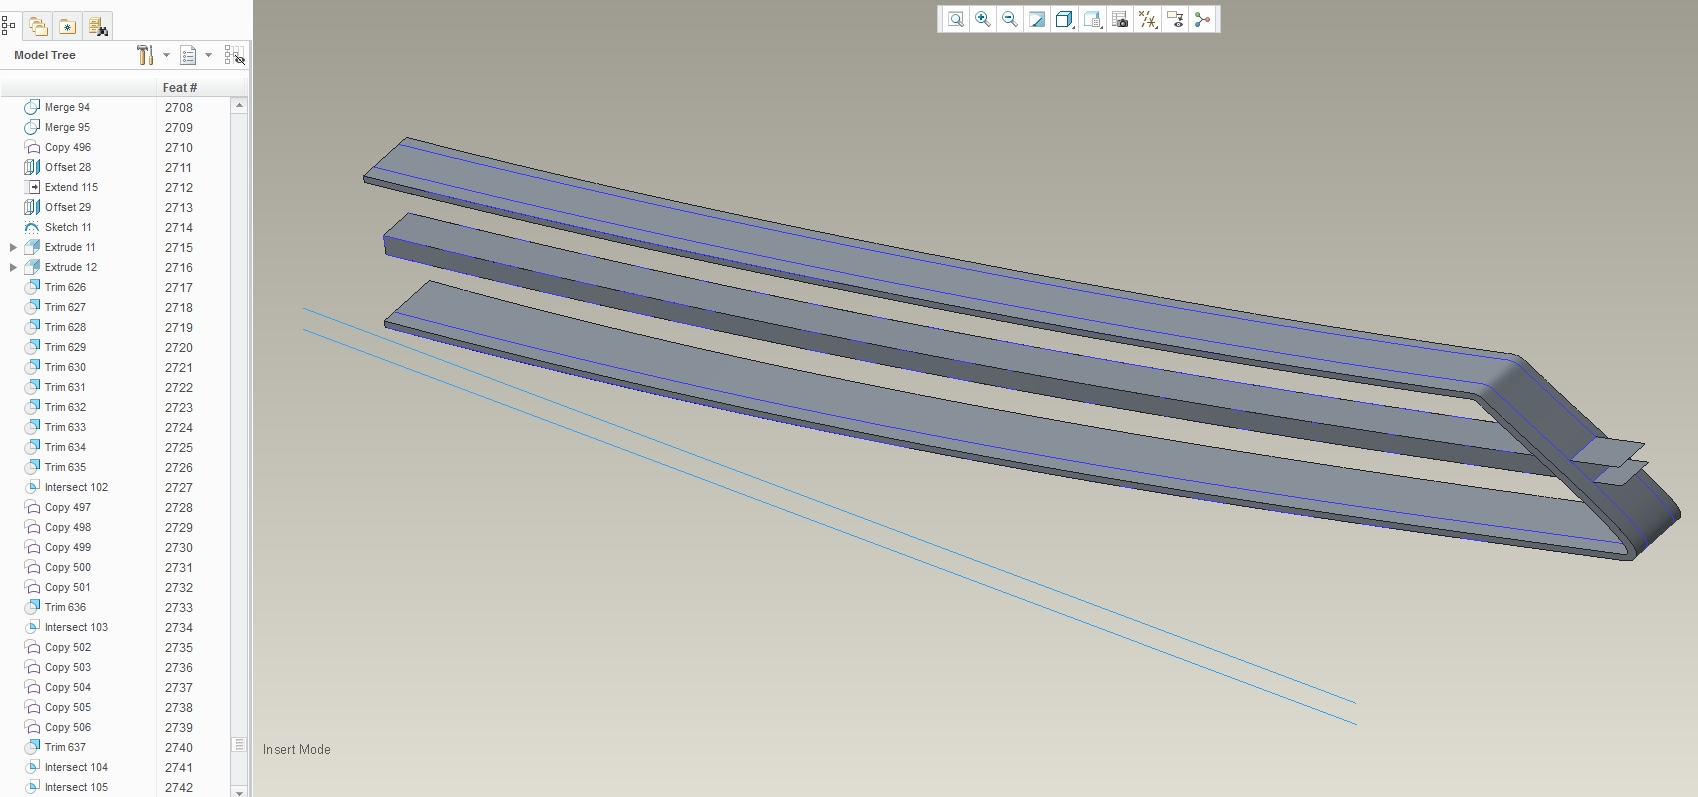The height and width of the screenshot is (797, 1698).
Task: Expand the Extrude 11 feature
Action: [13, 247]
